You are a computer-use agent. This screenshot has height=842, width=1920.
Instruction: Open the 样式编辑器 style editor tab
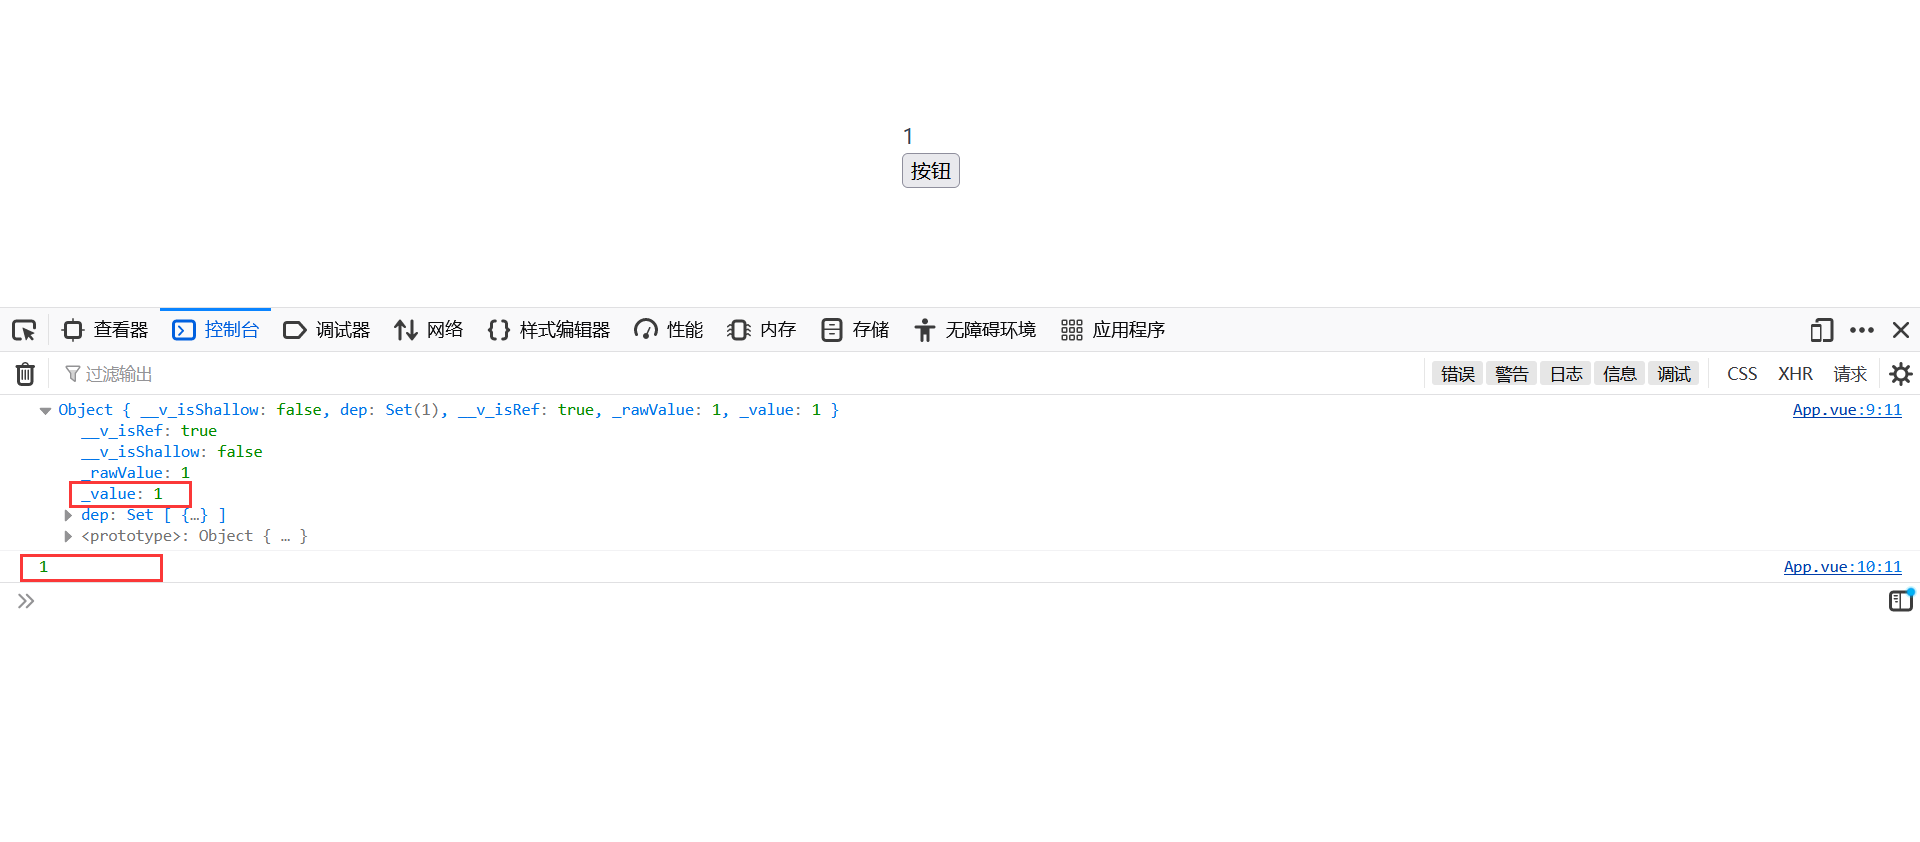pos(549,330)
